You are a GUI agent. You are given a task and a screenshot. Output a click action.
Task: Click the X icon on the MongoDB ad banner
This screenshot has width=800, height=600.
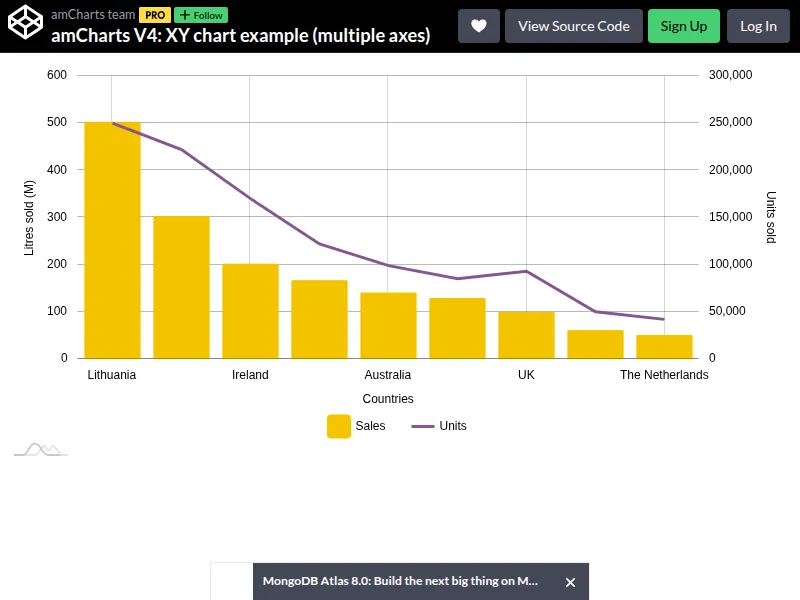tap(571, 581)
